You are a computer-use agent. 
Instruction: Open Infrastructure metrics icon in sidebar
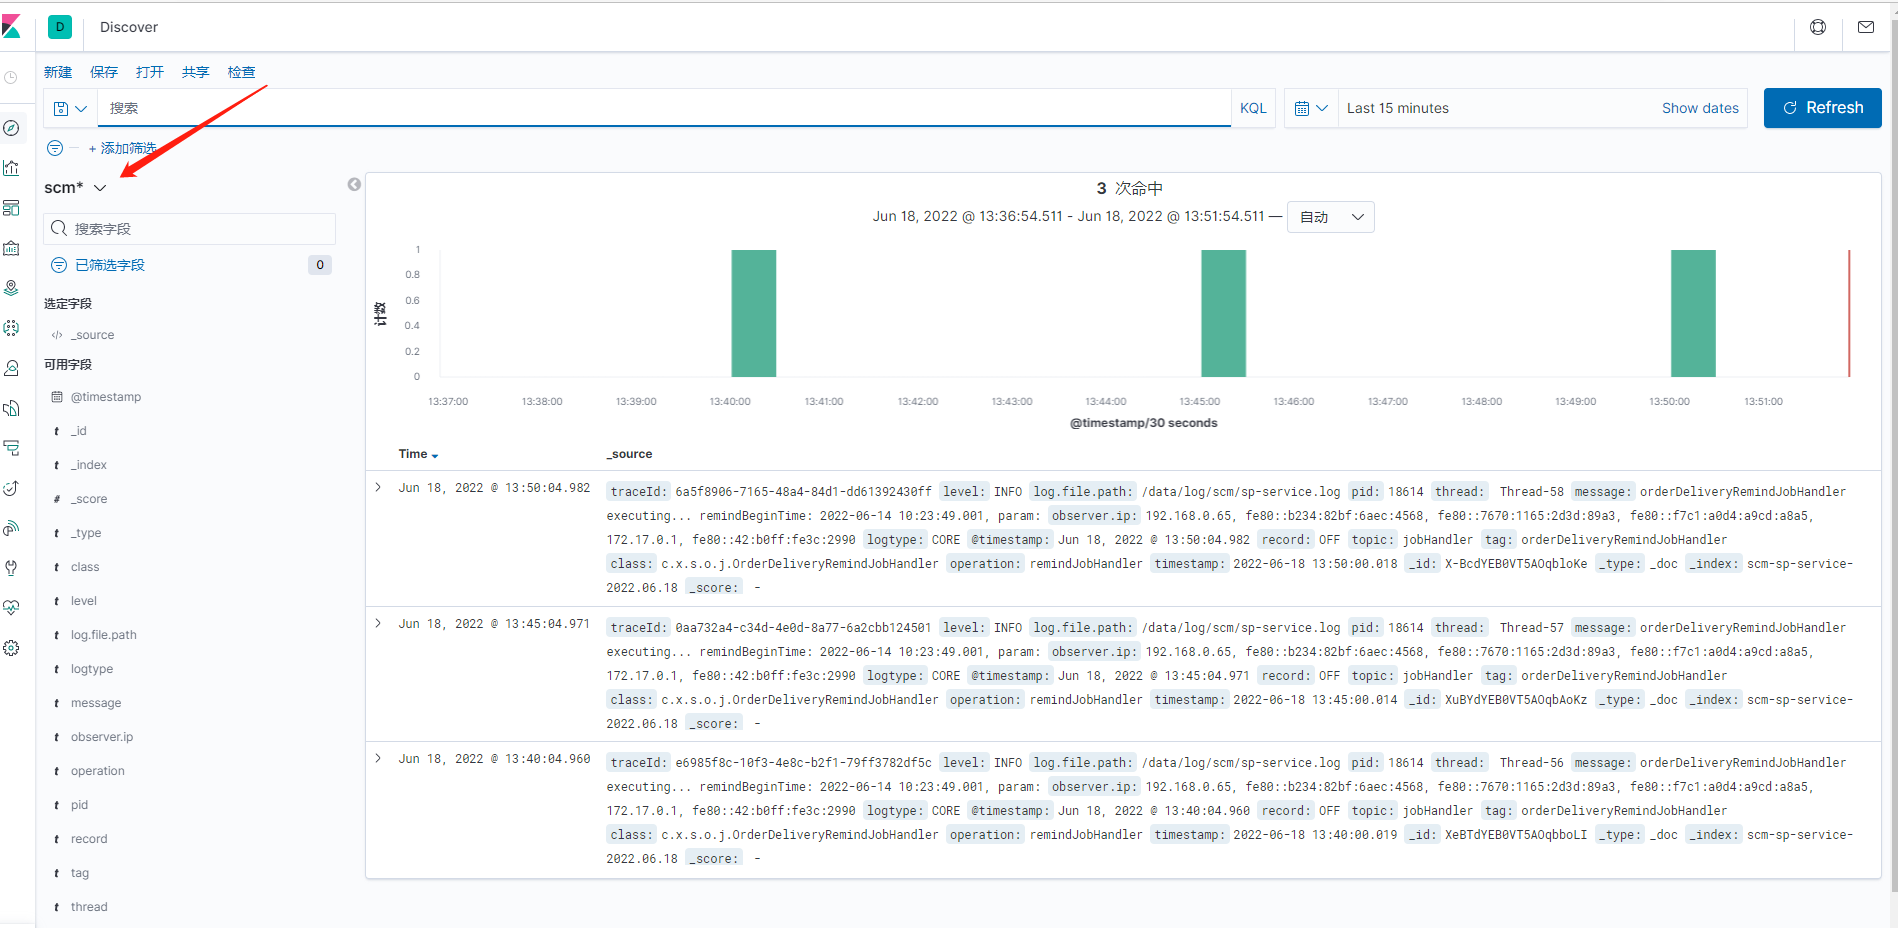click(11, 368)
